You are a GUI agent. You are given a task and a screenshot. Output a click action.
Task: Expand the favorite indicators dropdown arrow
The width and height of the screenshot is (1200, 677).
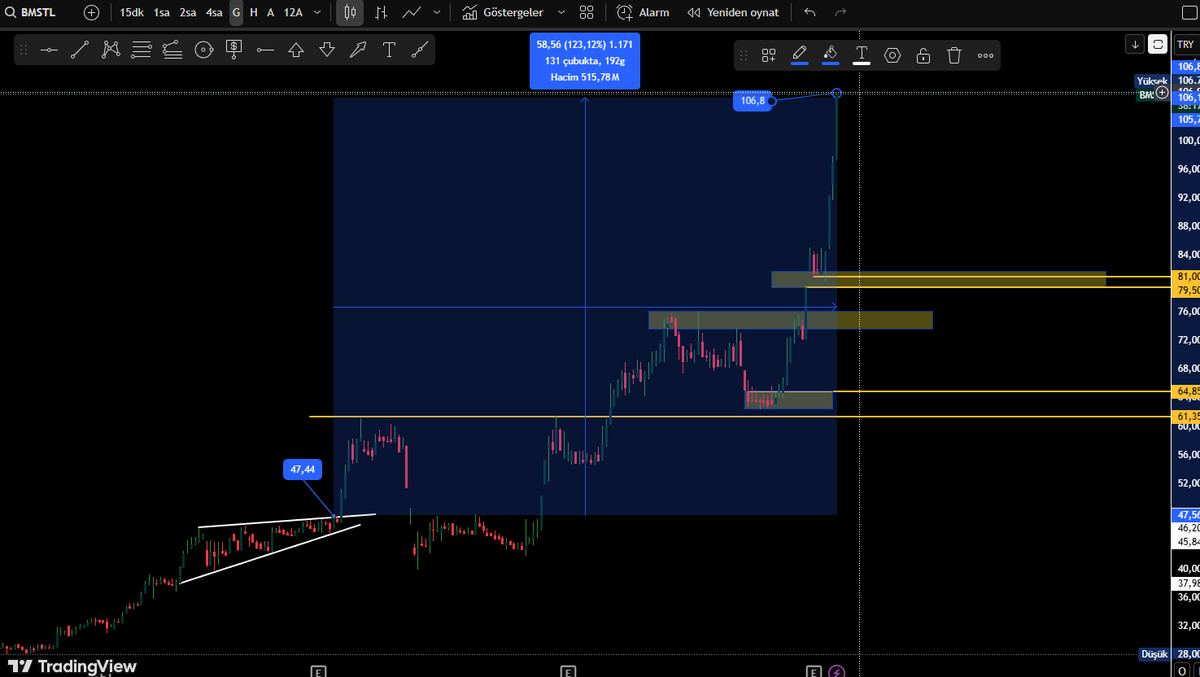561,13
